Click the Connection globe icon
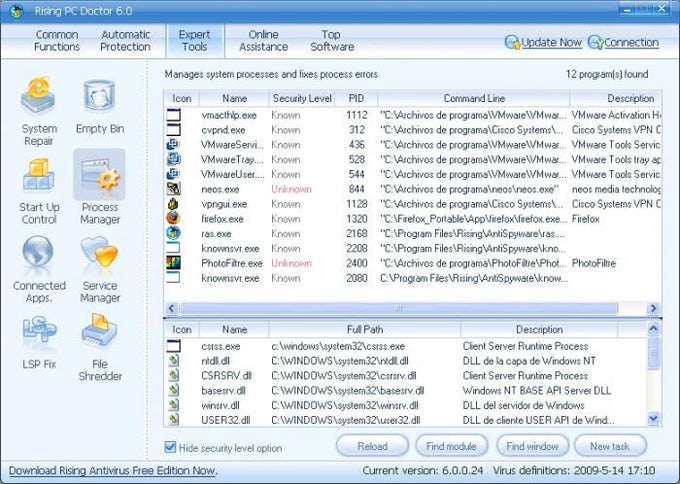The width and height of the screenshot is (680, 484). point(595,43)
